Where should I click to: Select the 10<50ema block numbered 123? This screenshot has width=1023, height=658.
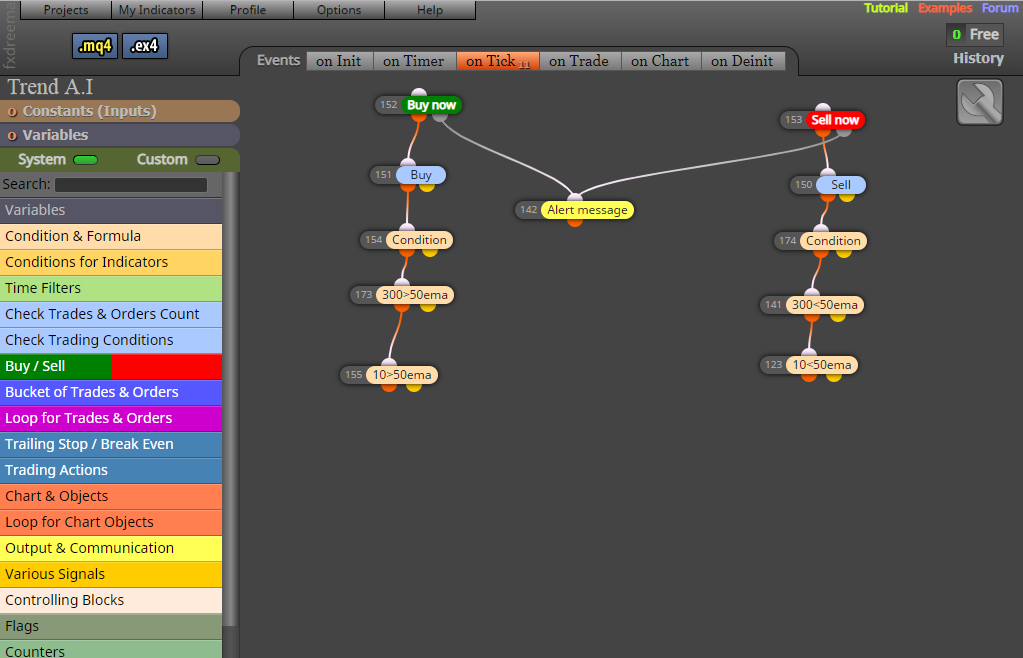[821, 365]
